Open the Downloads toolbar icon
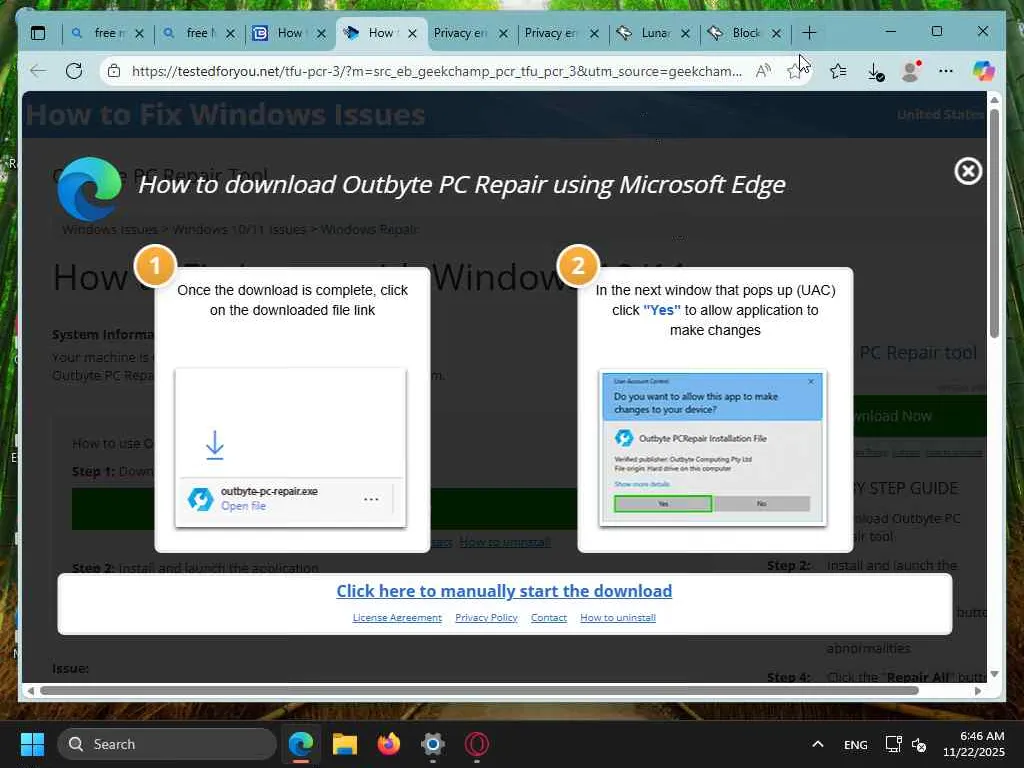The height and width of the screenshot is (768, 1024). point(875,71)
